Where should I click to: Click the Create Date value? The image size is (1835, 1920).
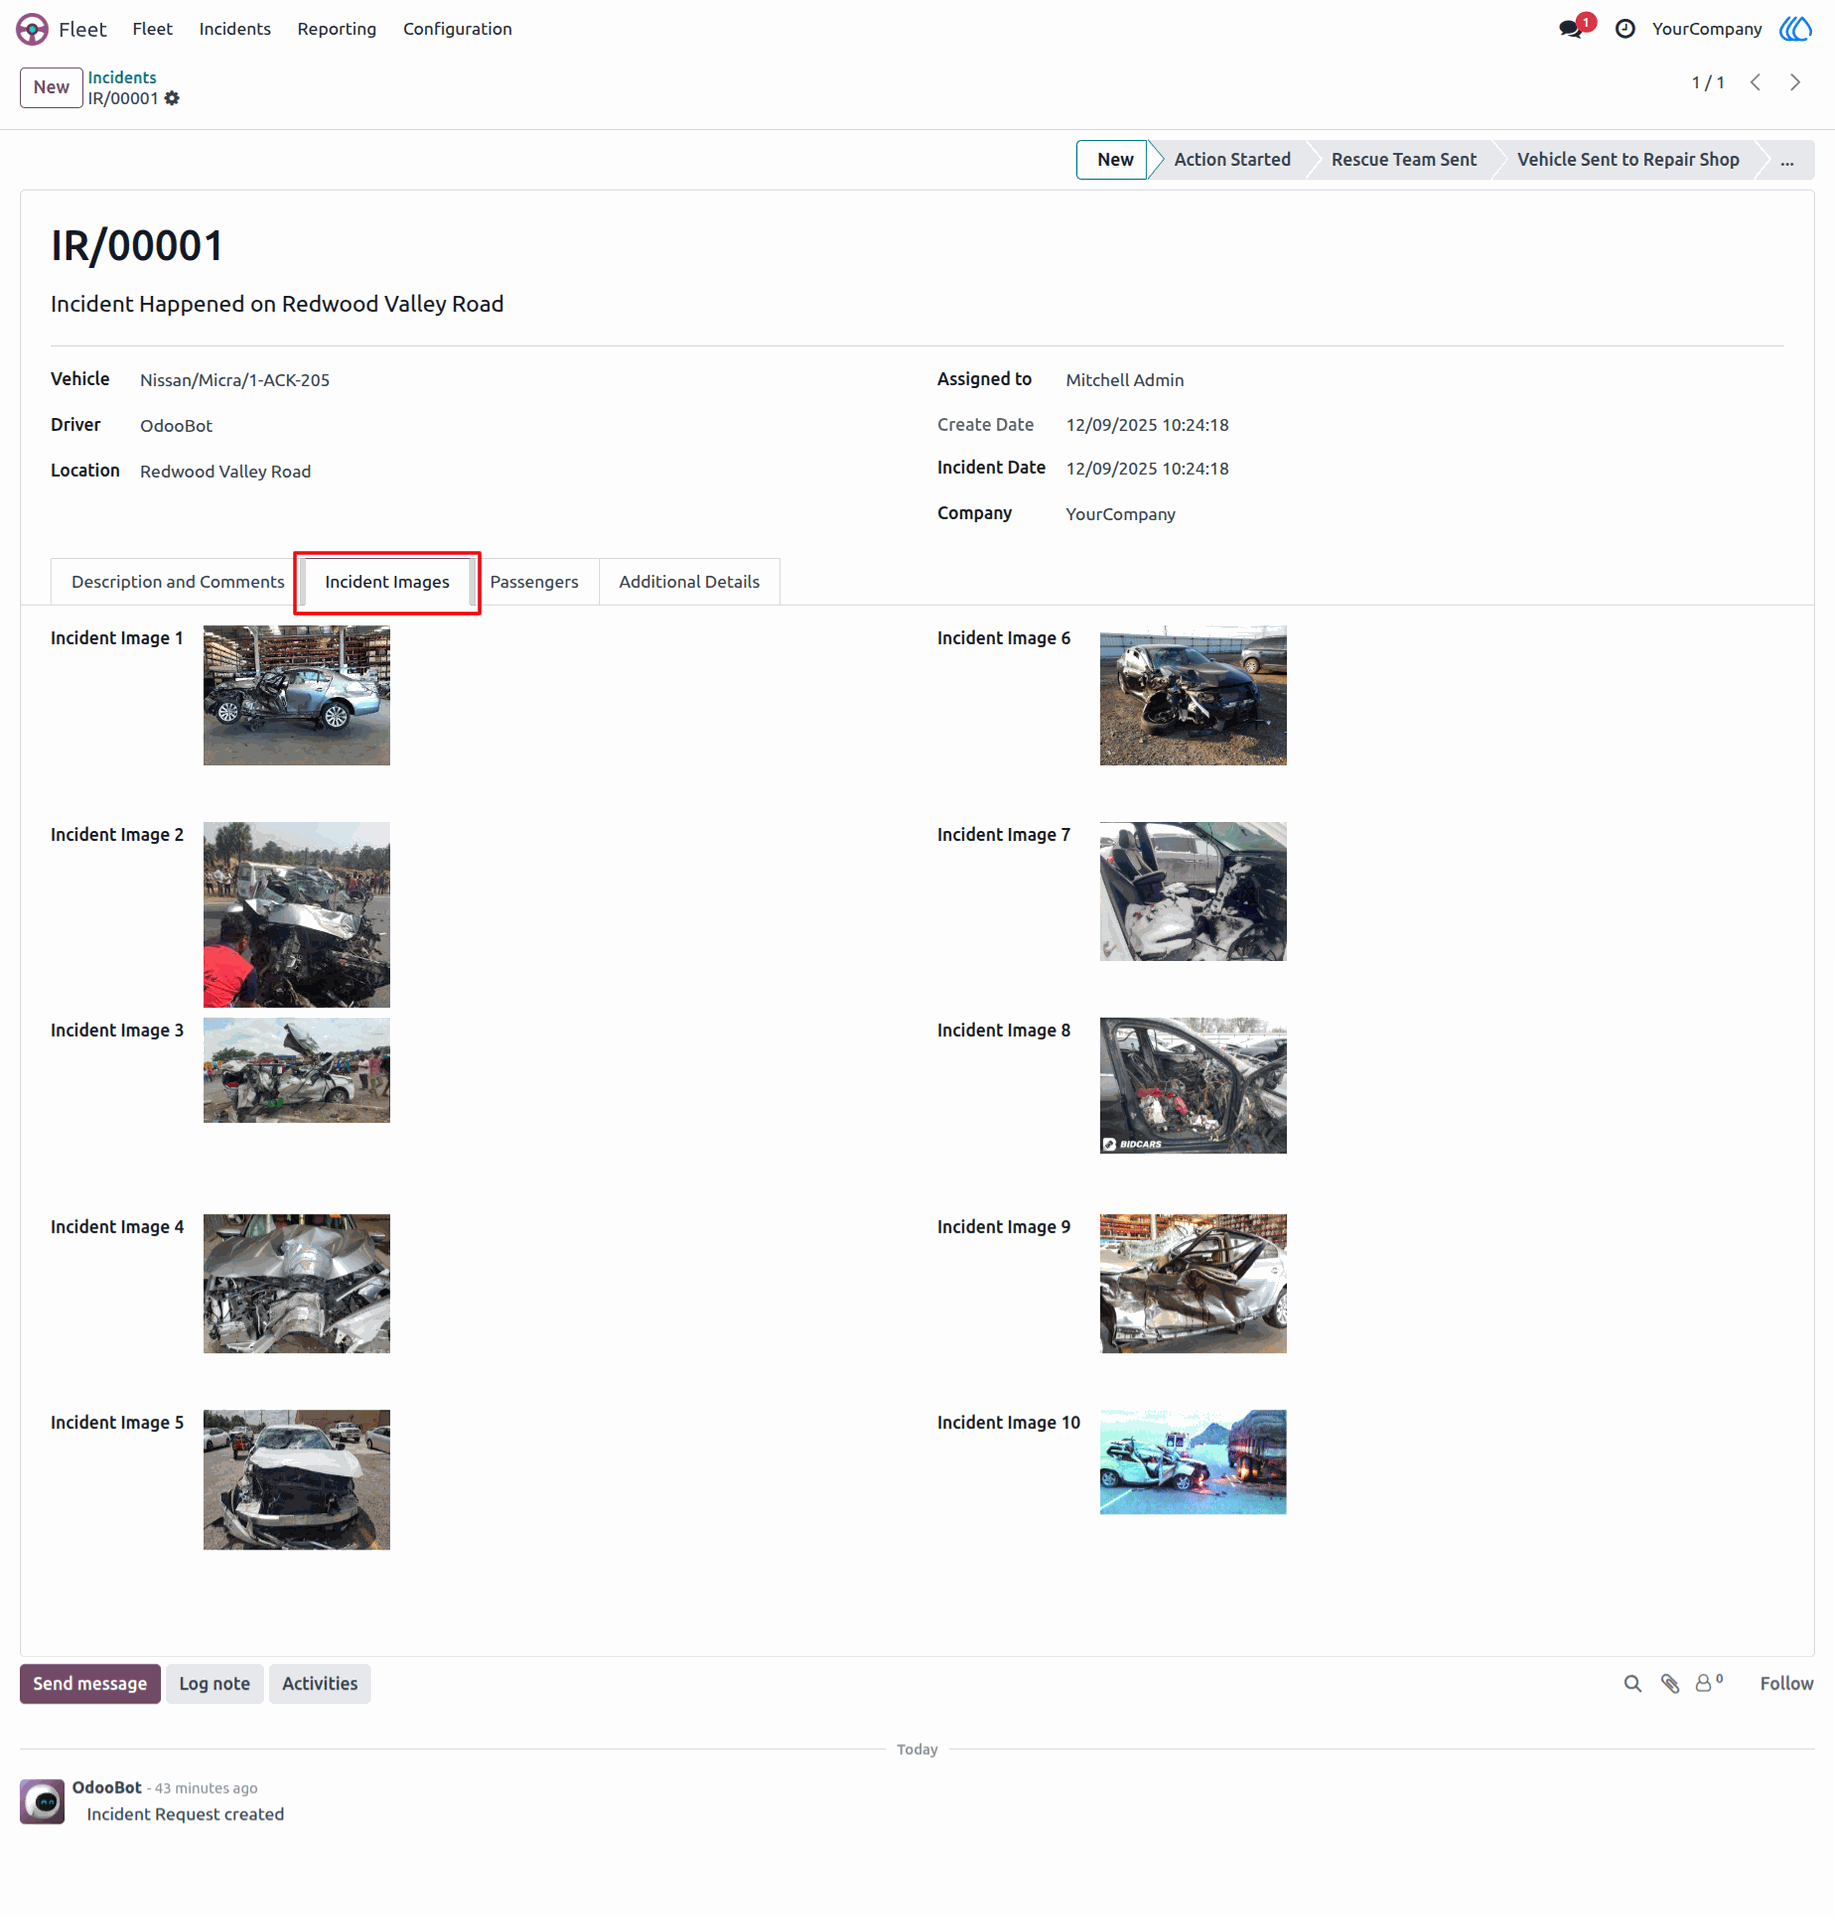1147,425
